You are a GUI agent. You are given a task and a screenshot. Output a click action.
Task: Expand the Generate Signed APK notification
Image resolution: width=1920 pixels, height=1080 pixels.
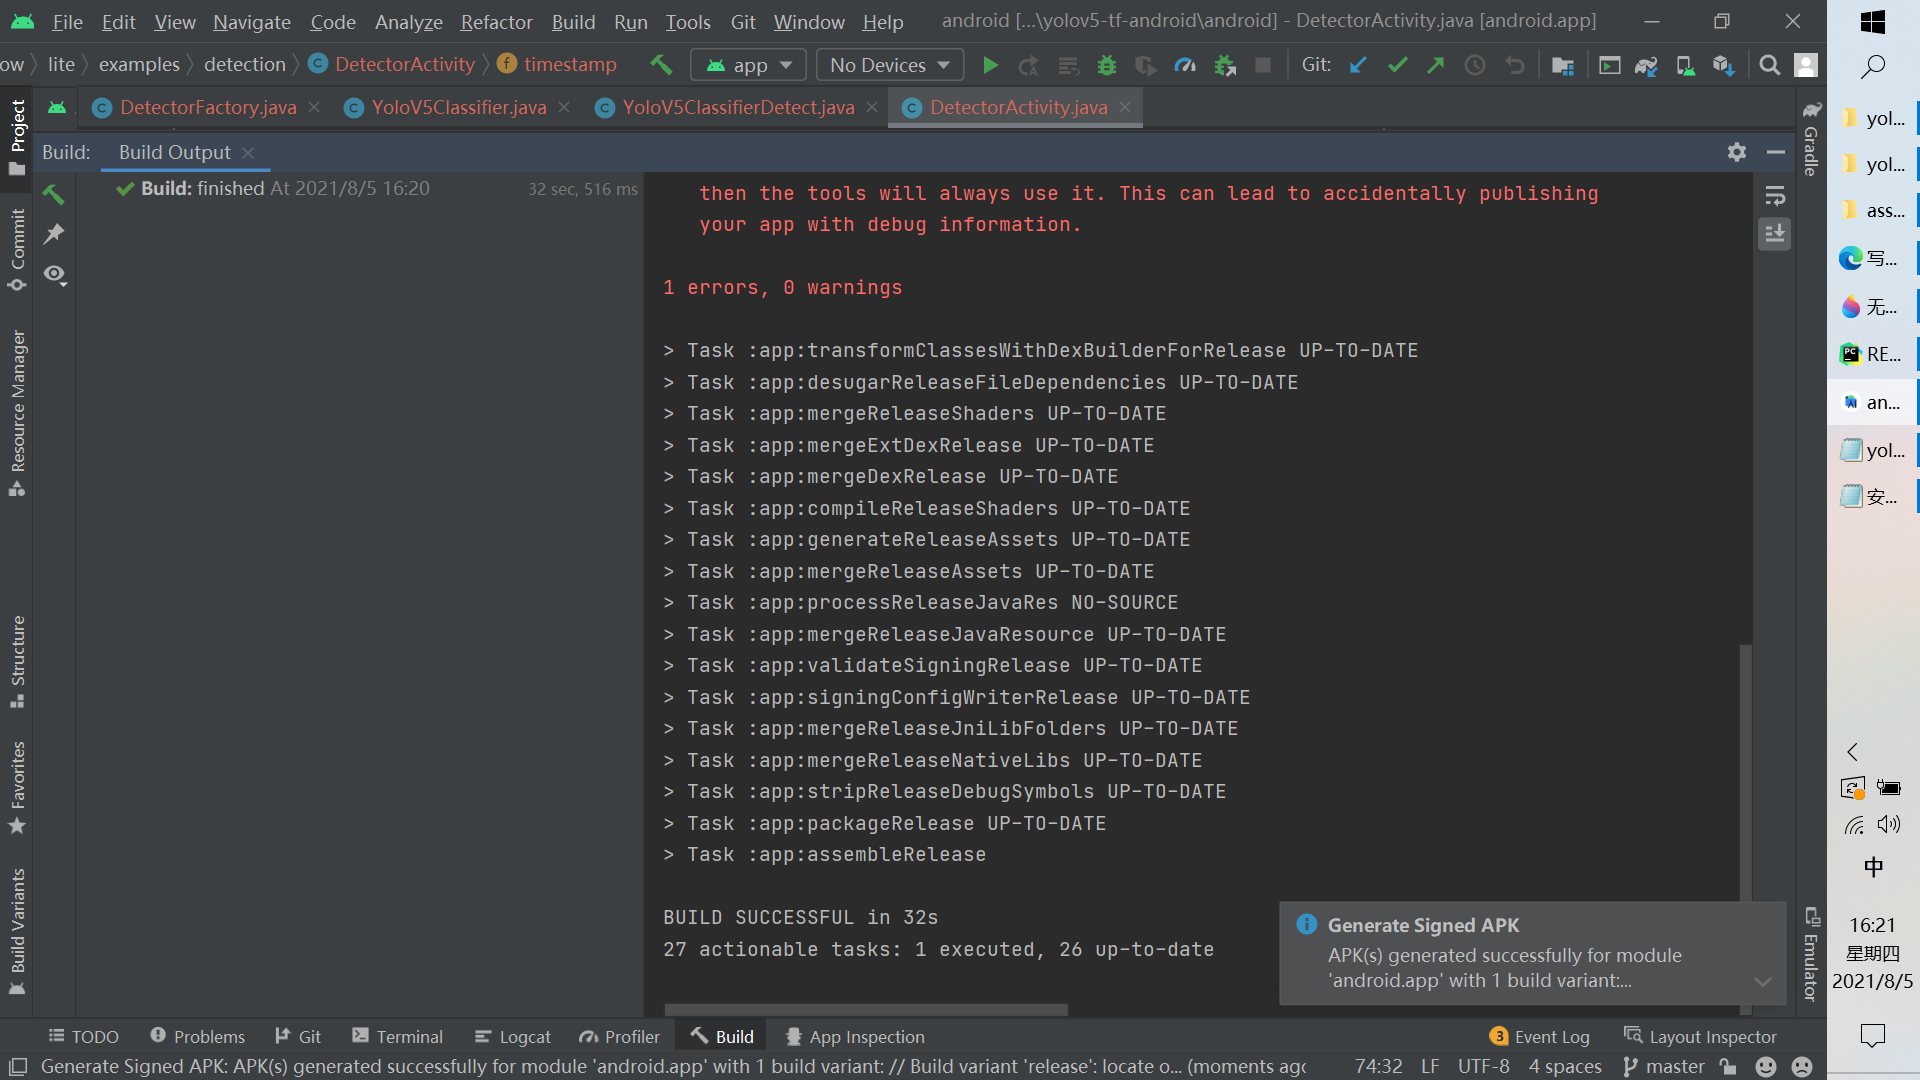pyautogui.click(x=1762, y=981)
